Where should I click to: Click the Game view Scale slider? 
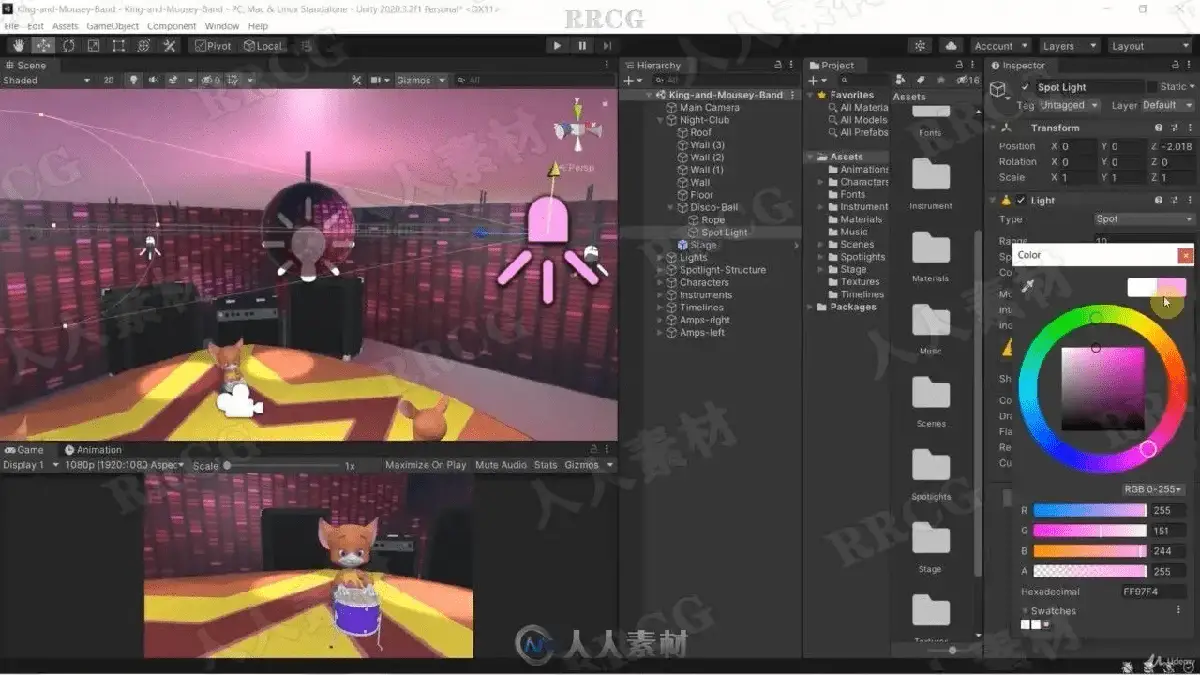[282, 465]
